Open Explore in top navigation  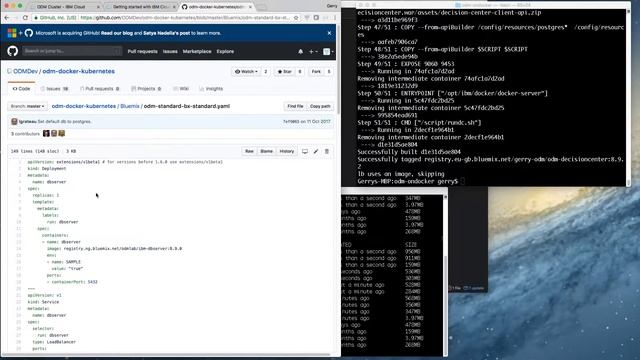pyautogui.click(x=225, y=52)
